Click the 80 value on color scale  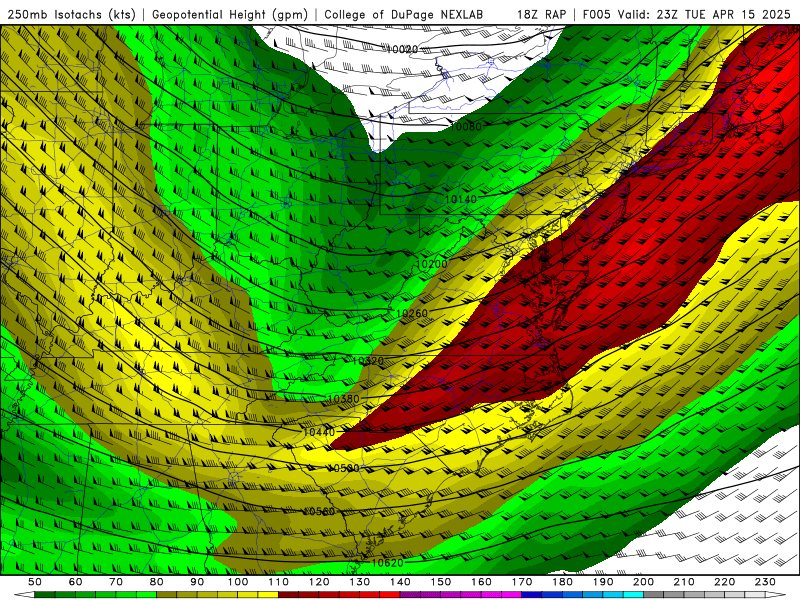157,582
